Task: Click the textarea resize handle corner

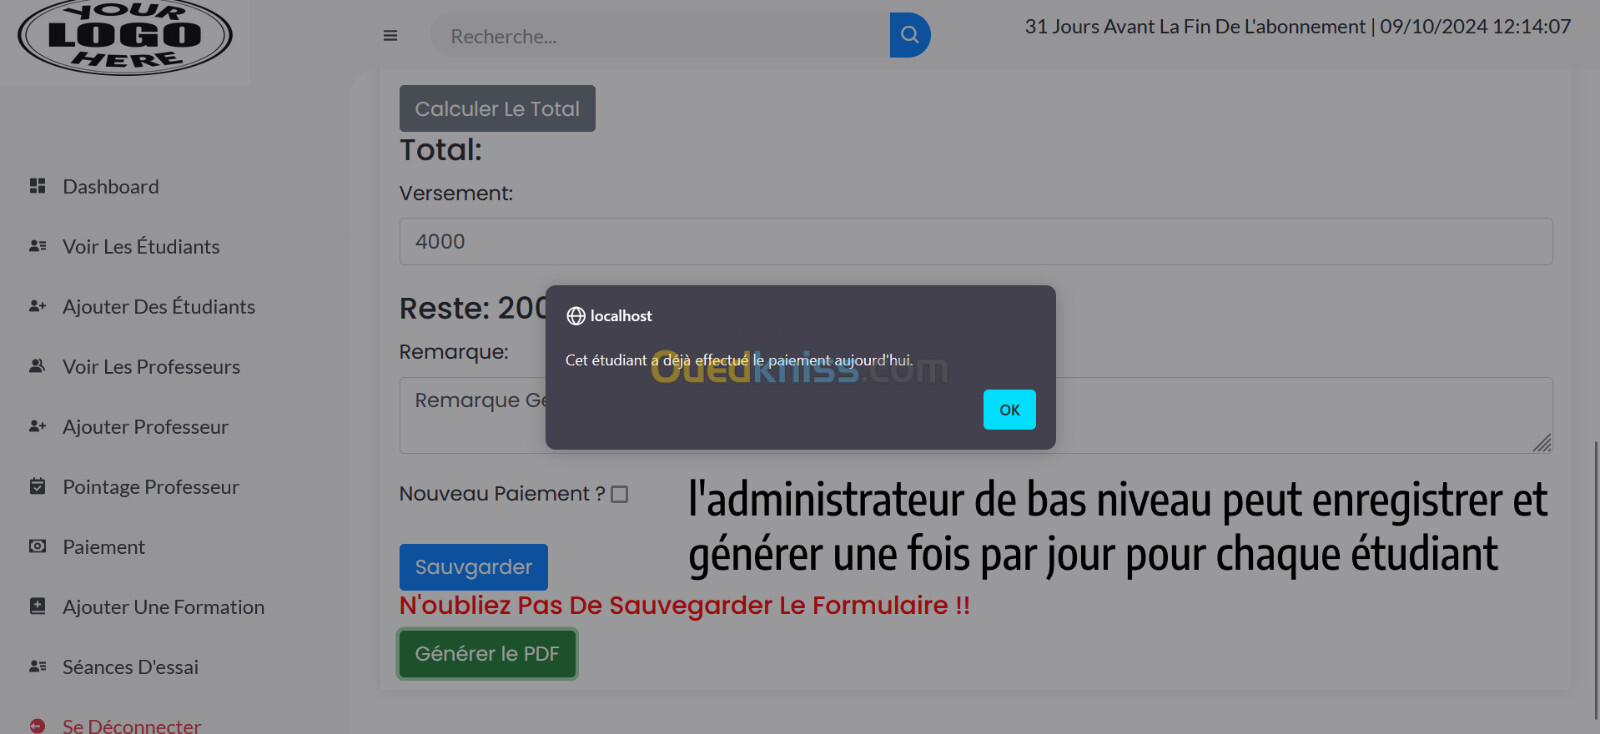Action: tap(1542, 443)
